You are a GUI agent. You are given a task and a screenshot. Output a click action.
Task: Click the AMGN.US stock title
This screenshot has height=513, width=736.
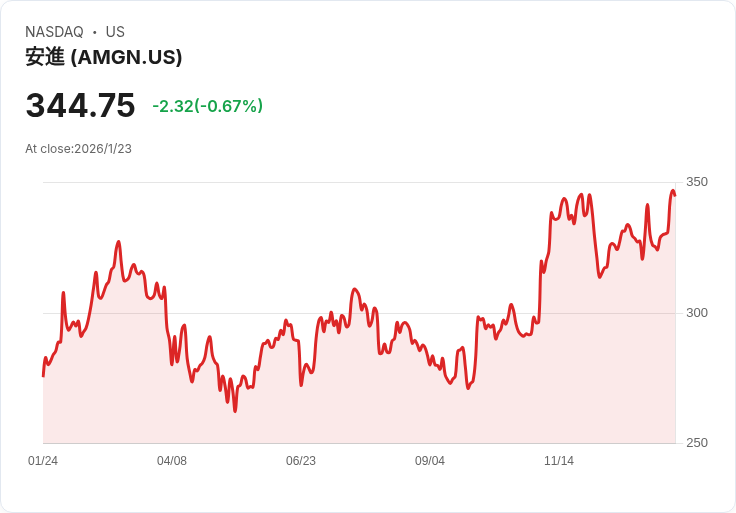pos(104,57)
